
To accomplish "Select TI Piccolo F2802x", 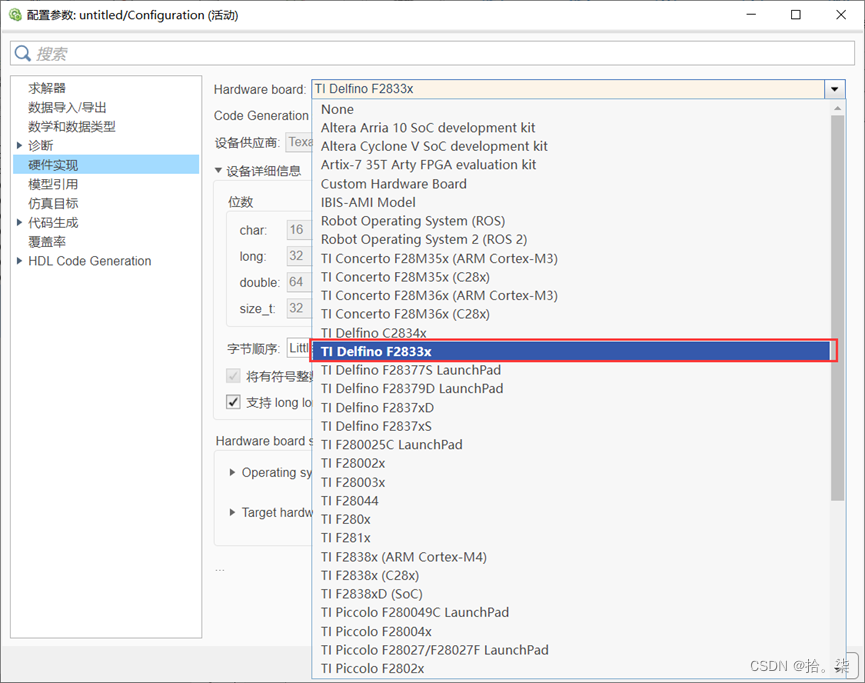I will point(572,668).
